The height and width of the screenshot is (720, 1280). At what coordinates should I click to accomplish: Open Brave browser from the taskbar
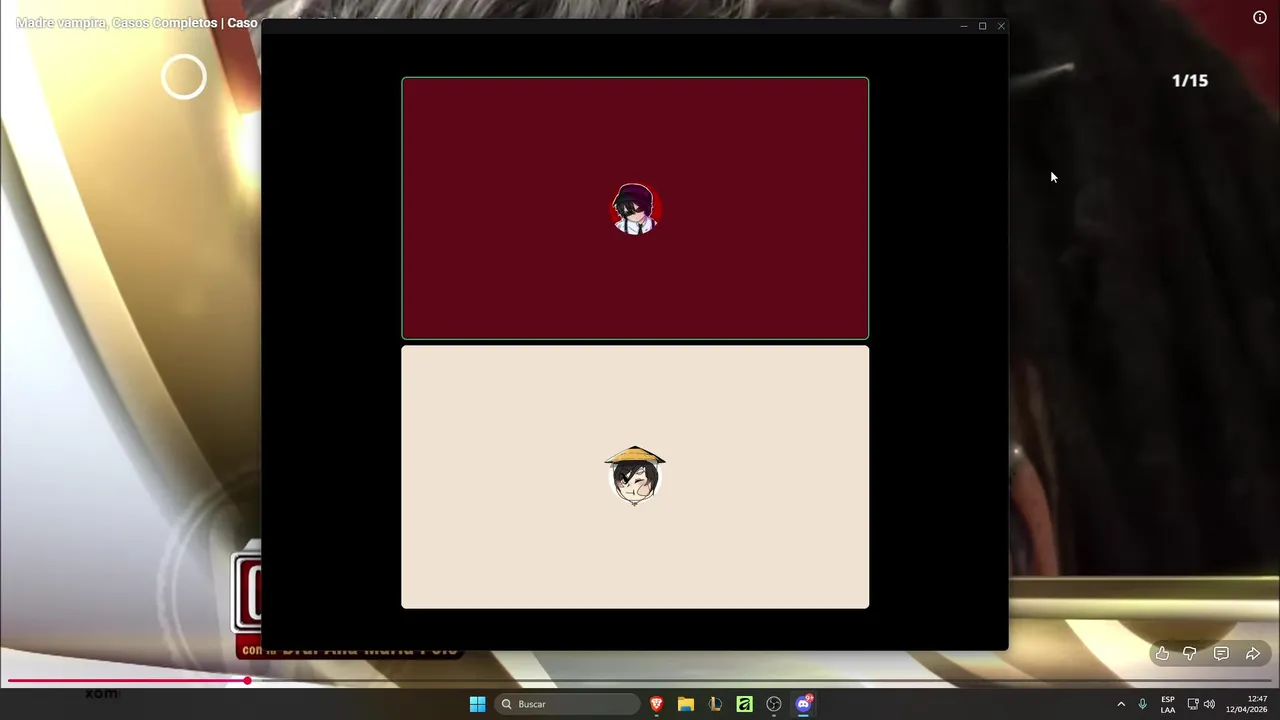click(x=657, y=704)
